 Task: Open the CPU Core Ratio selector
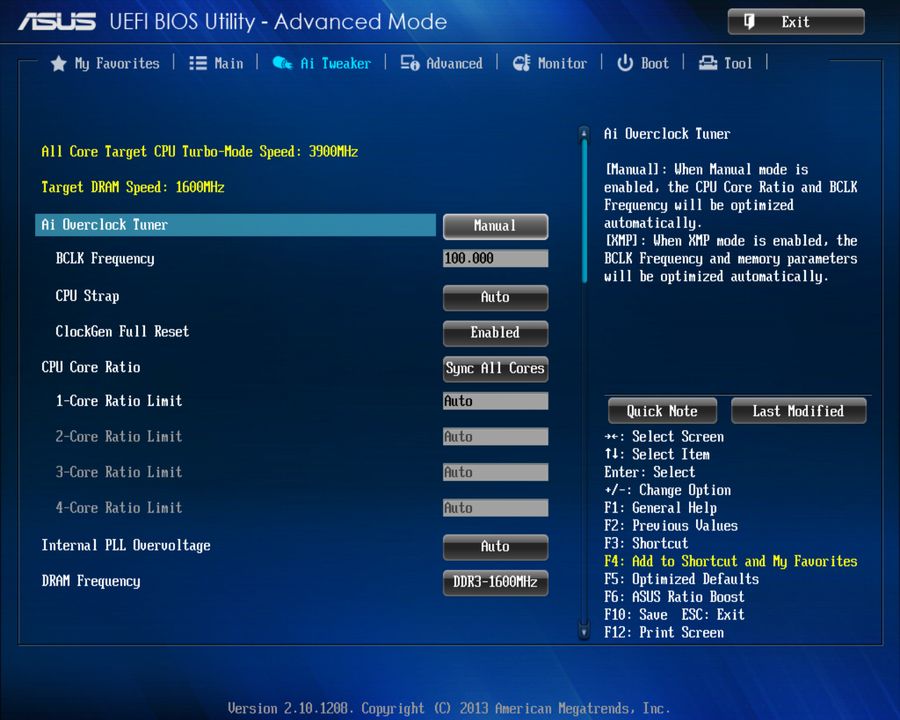tap(495, 369)
